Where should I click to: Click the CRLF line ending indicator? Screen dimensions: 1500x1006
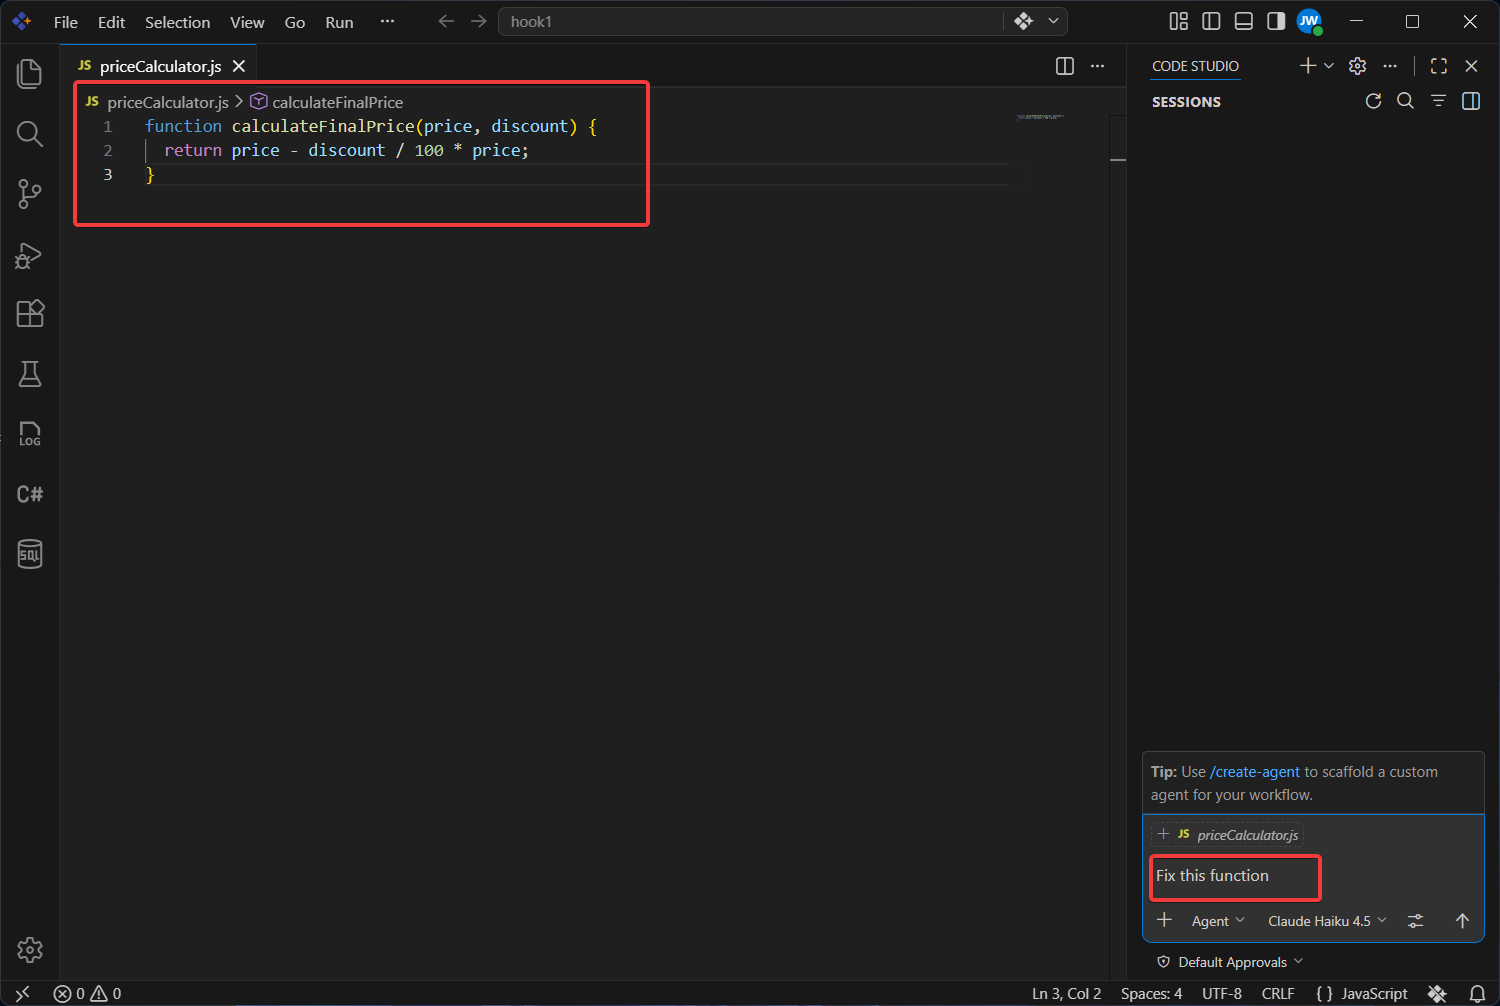point(1278,993)
